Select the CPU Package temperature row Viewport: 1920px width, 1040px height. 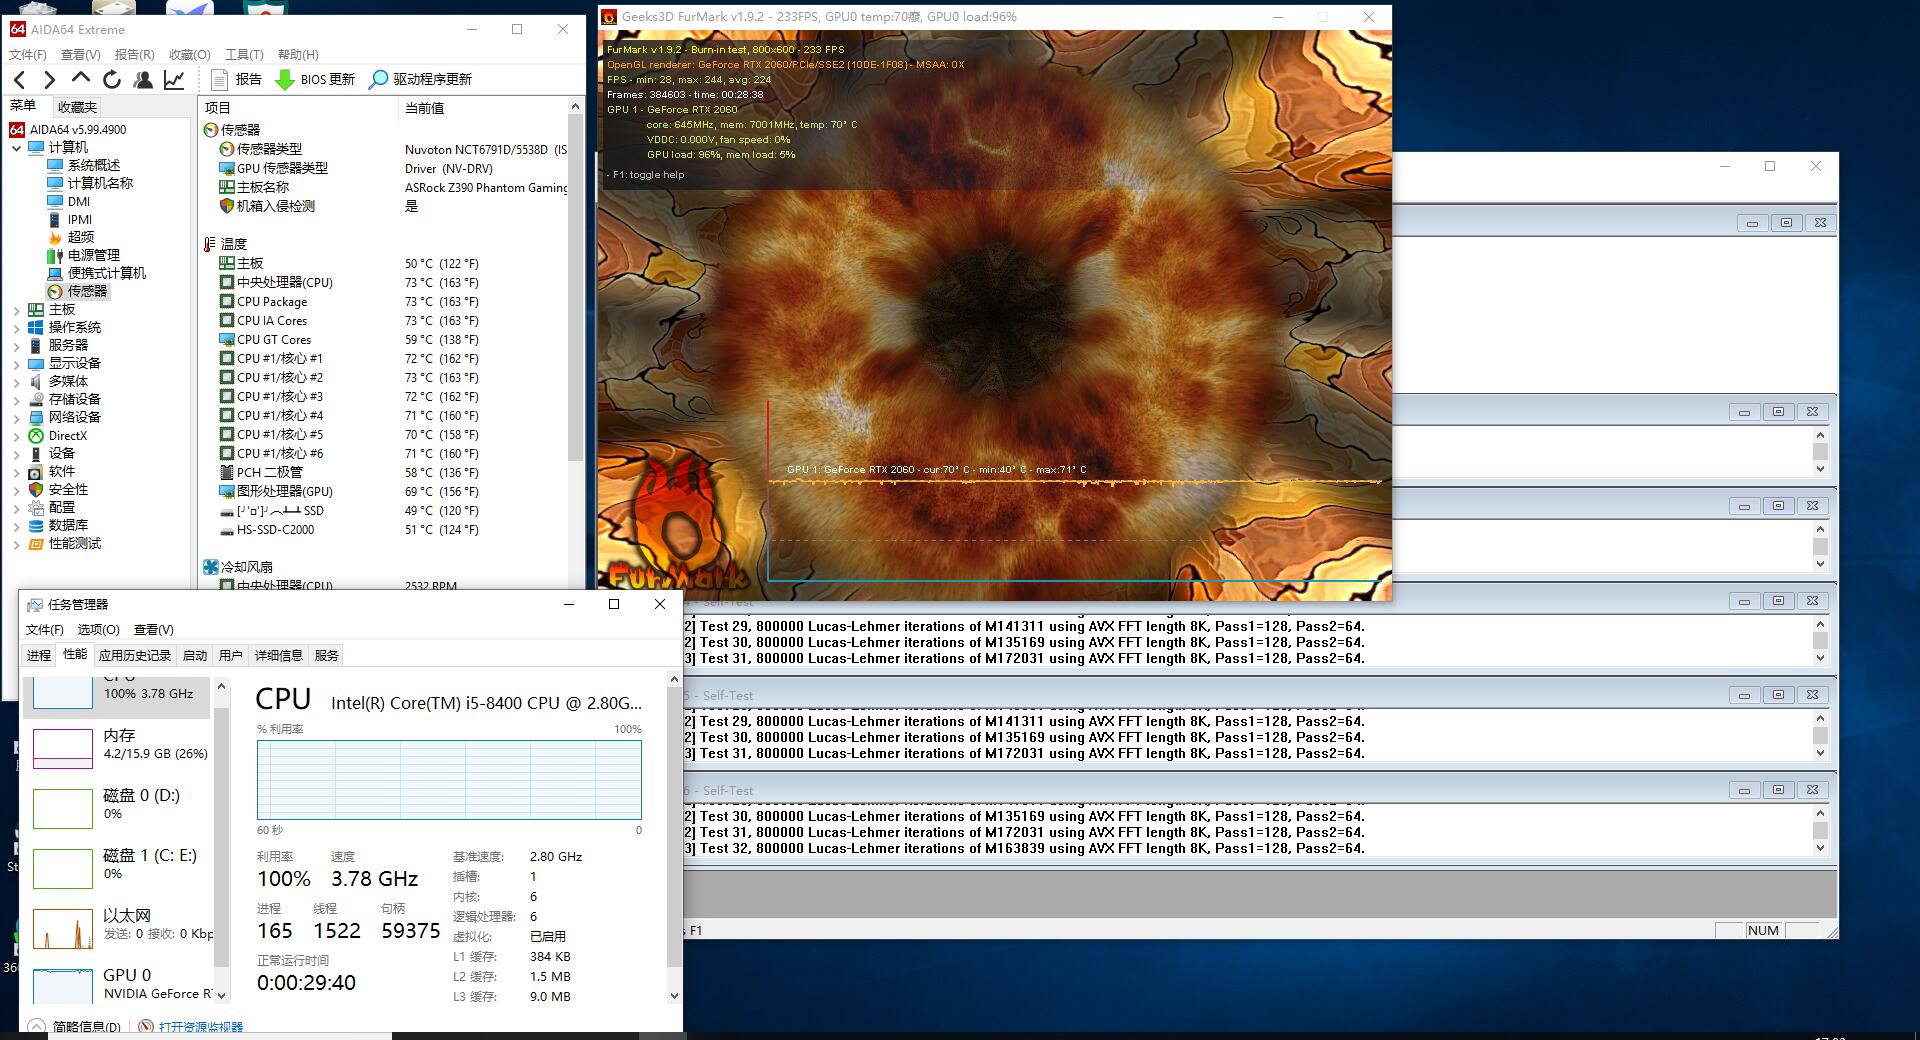pyautogui.click(x=383, y=302)
